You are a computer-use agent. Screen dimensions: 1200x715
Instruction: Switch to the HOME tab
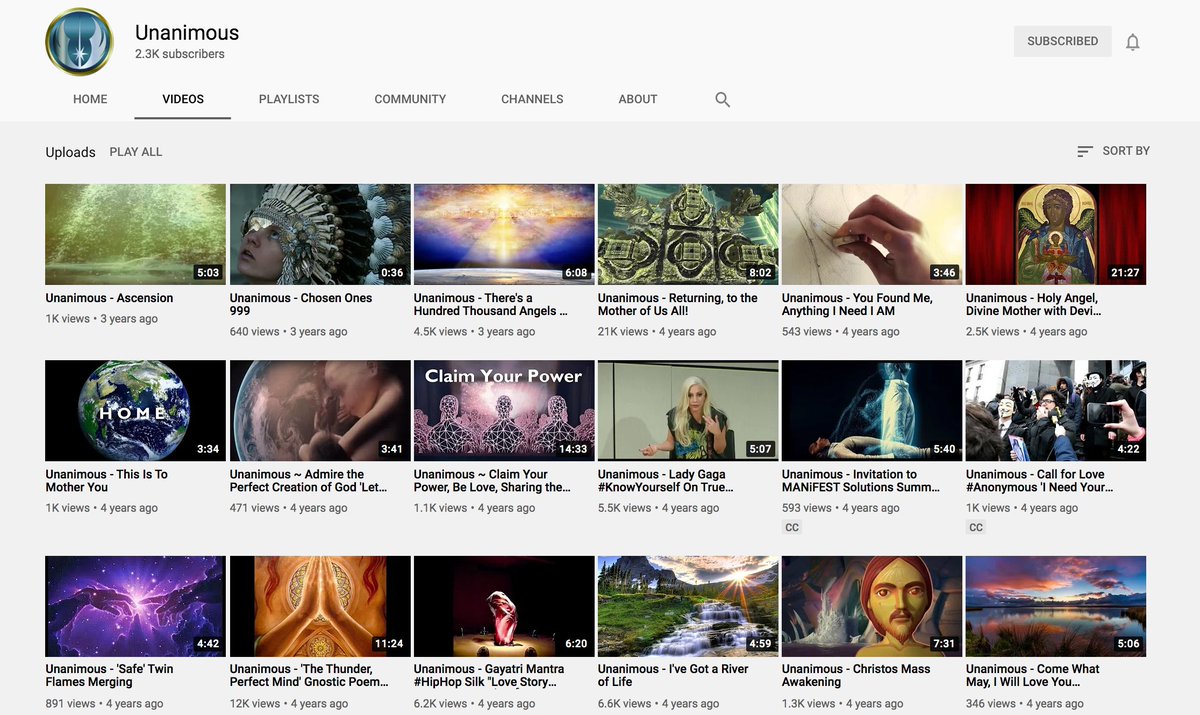tap(90, 99)
